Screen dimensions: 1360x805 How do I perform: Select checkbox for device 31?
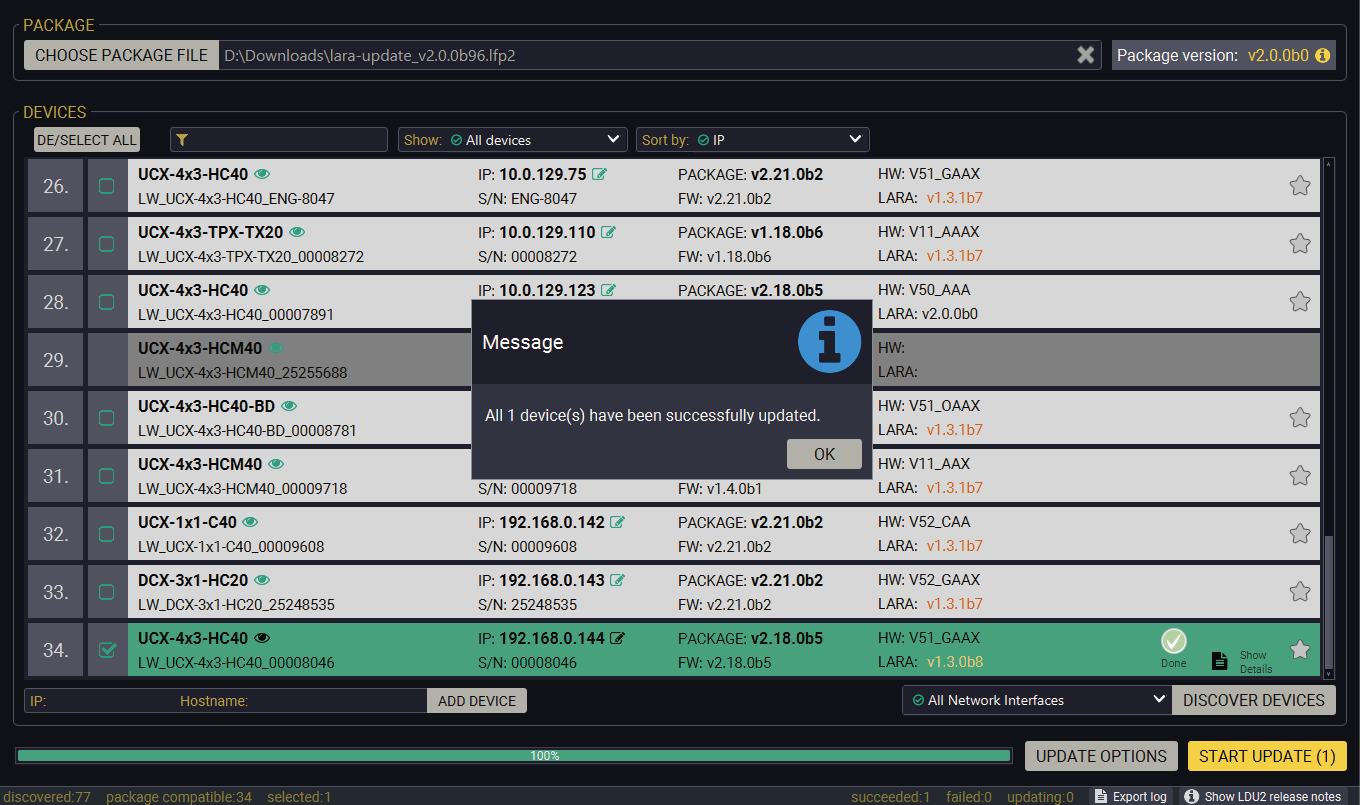tap(106, 476)
